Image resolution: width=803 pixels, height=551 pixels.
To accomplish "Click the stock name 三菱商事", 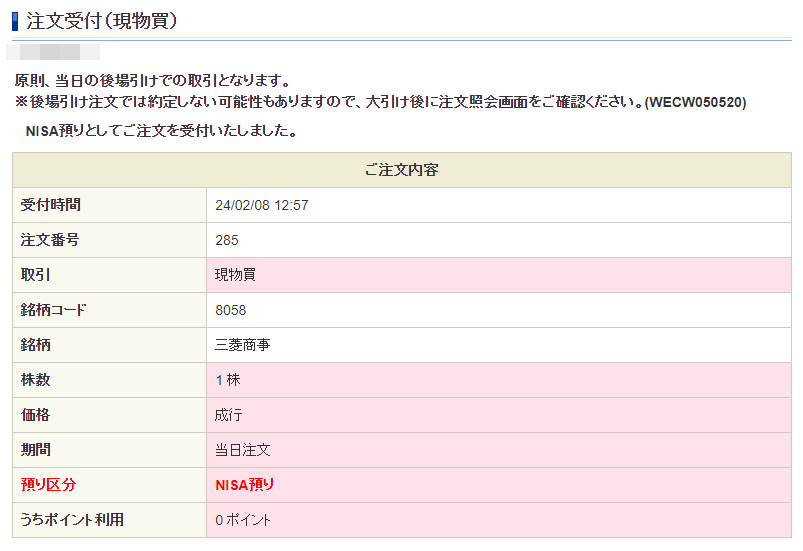I will (242, 345).
